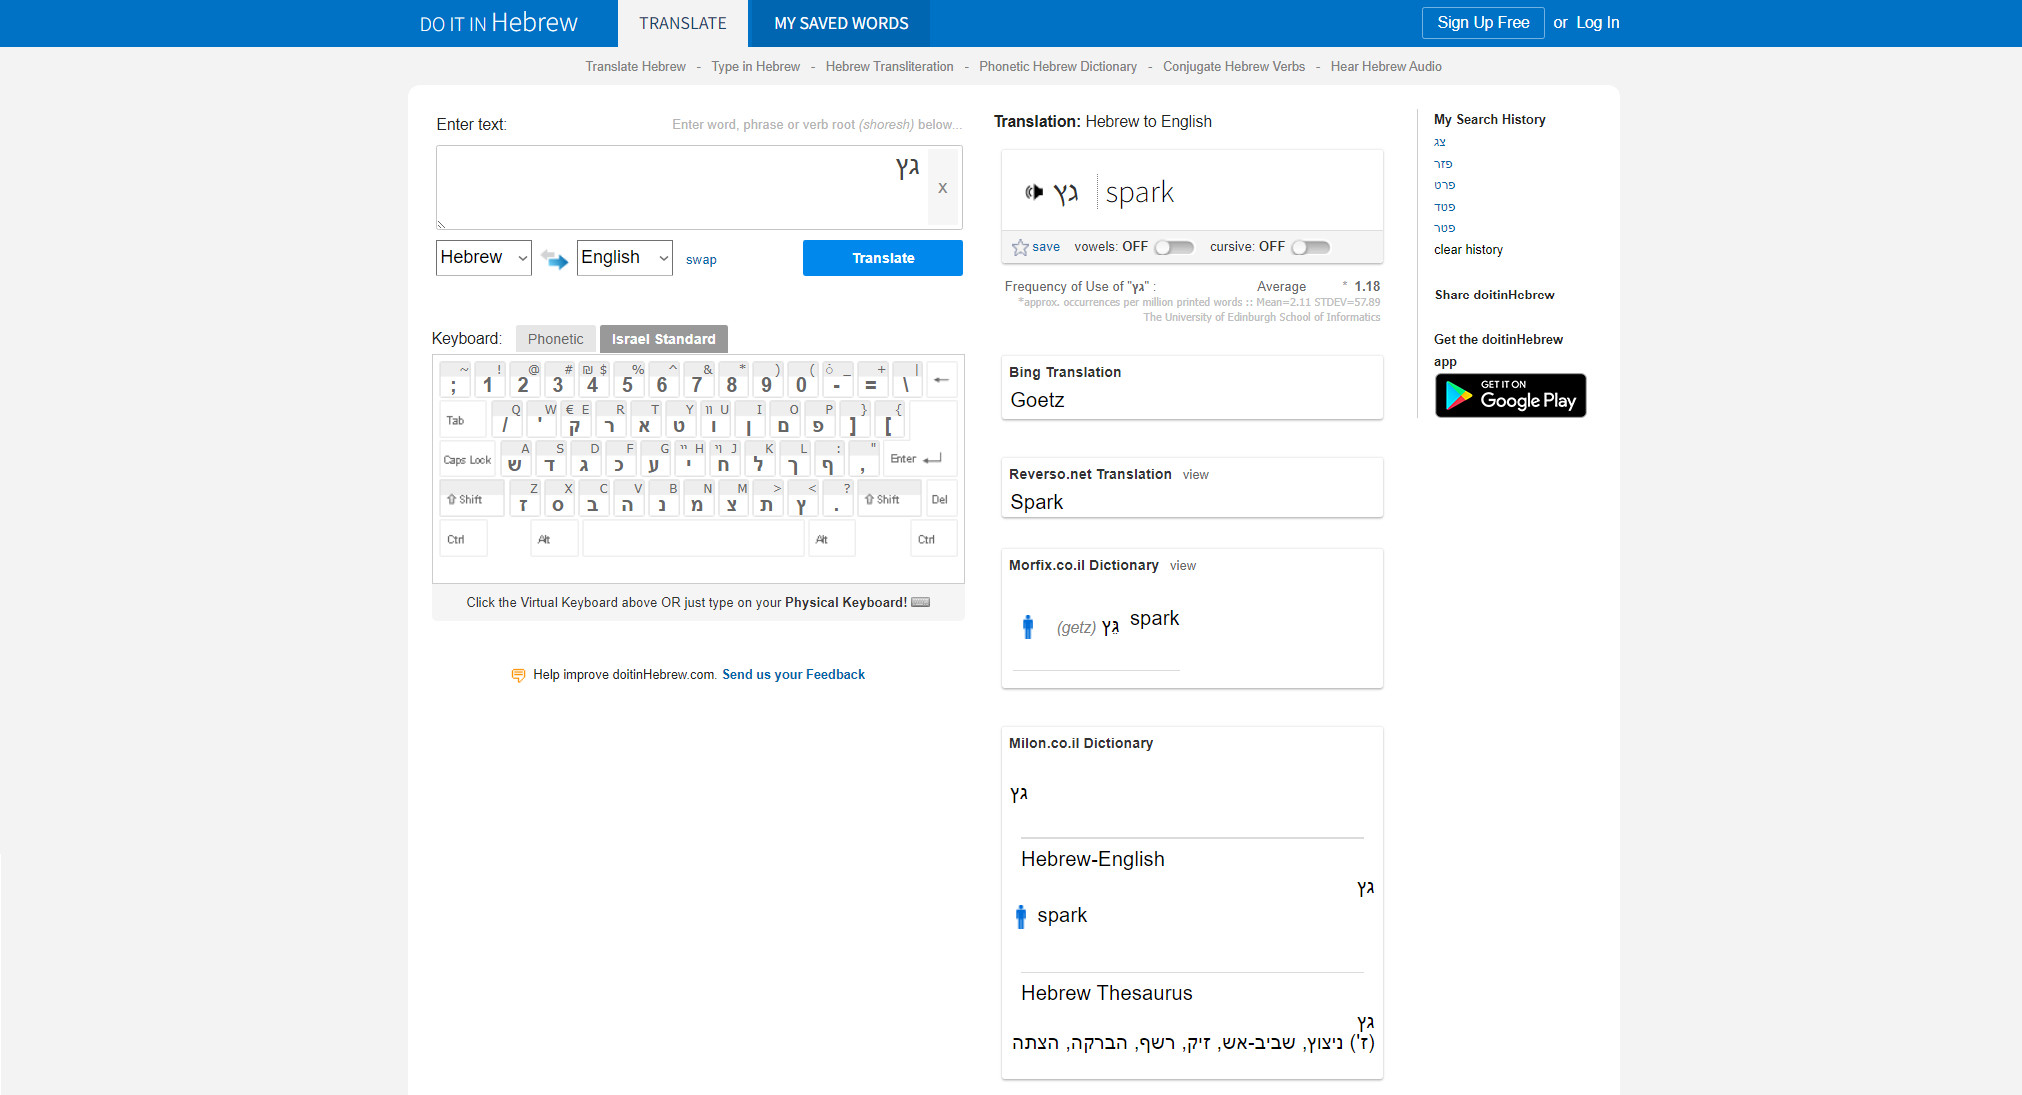Clear text with the x button
This screenshot has width=2022, height=1095.
(x=942, y=188)
